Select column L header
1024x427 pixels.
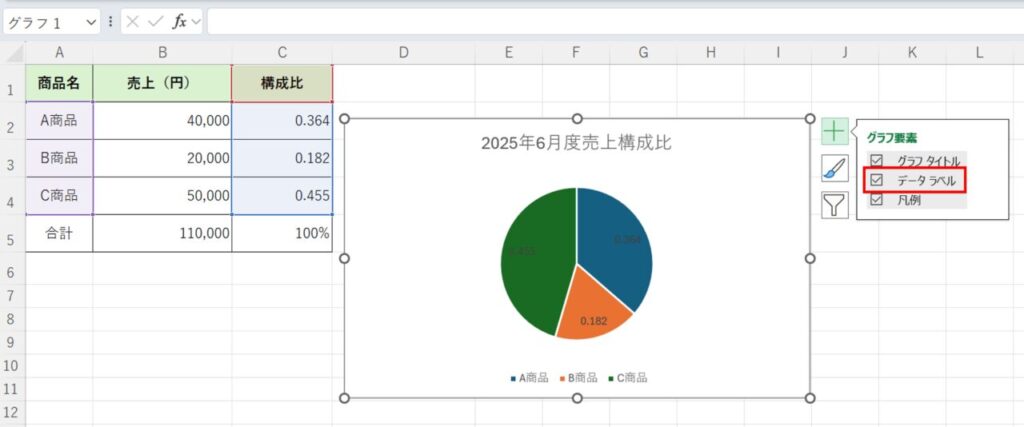click(980, 53)
